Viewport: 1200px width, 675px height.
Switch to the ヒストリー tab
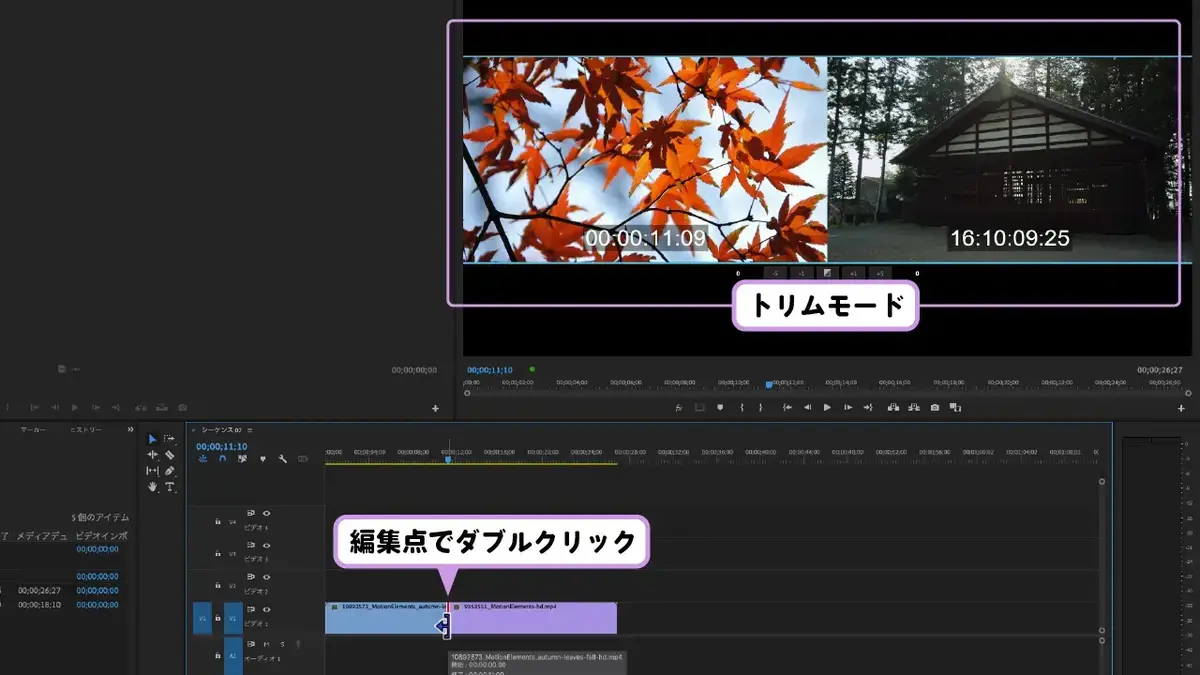(84, 429)
